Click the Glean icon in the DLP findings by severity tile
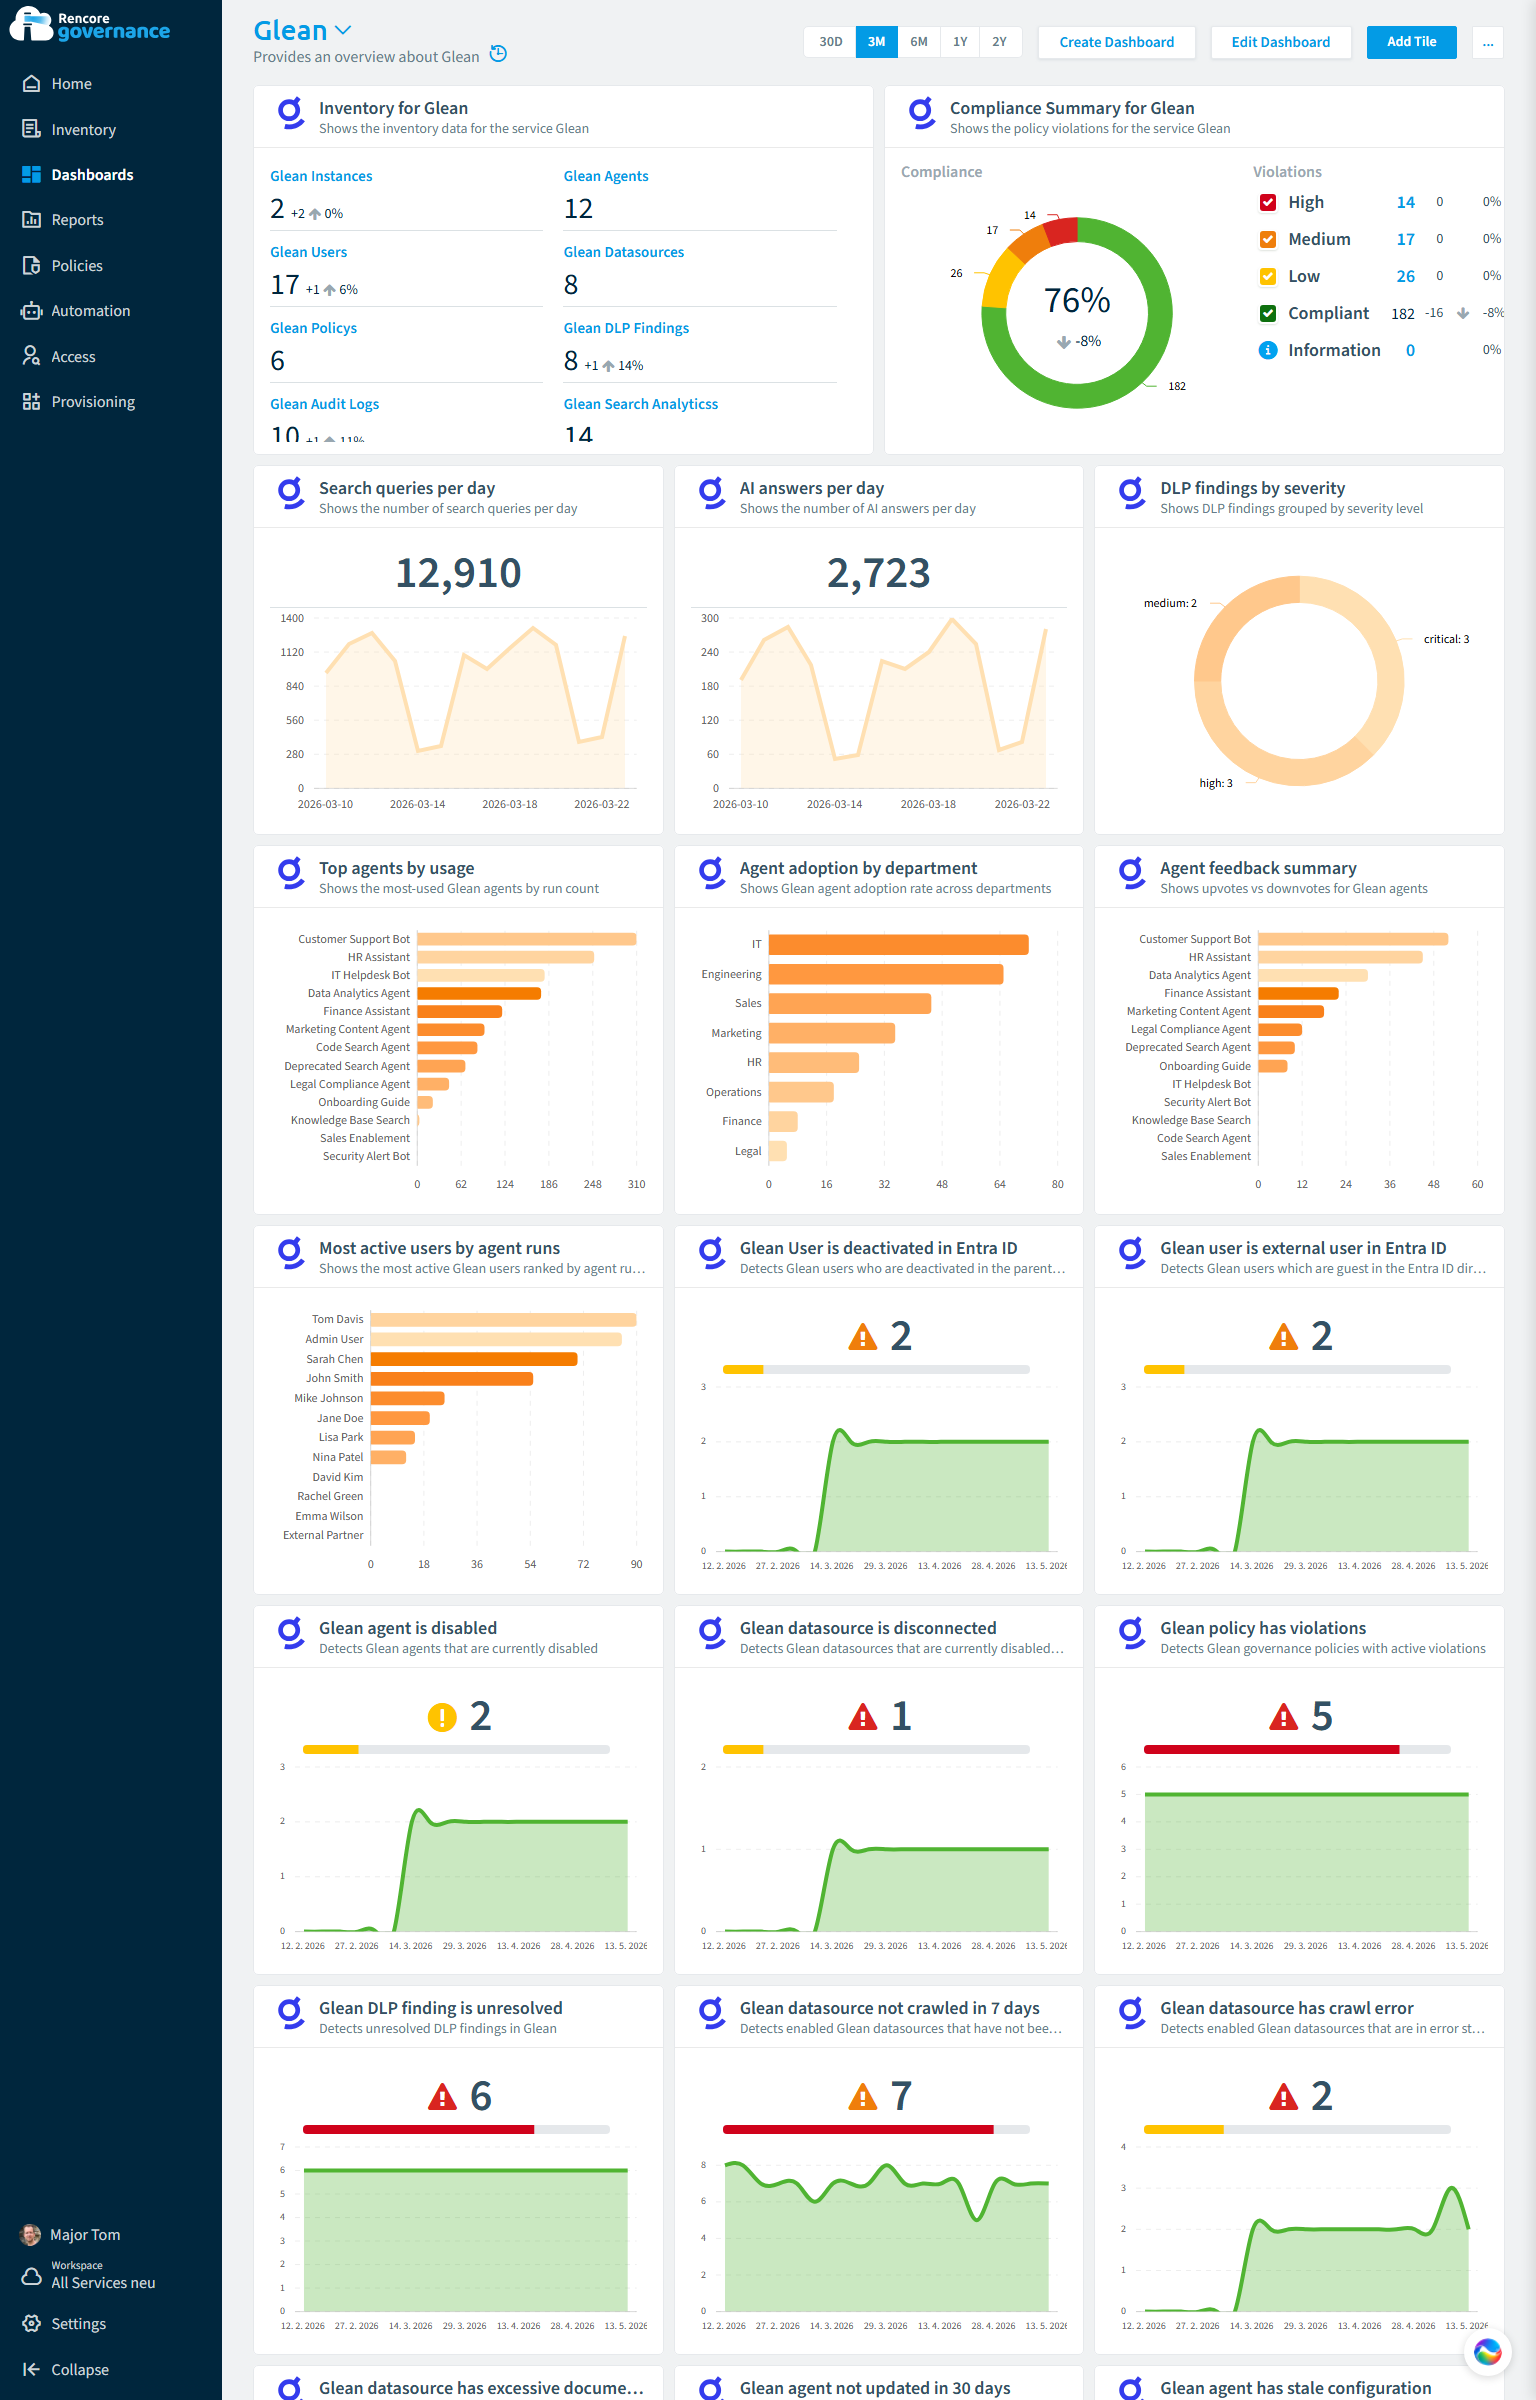 [x=1132, y=493]
